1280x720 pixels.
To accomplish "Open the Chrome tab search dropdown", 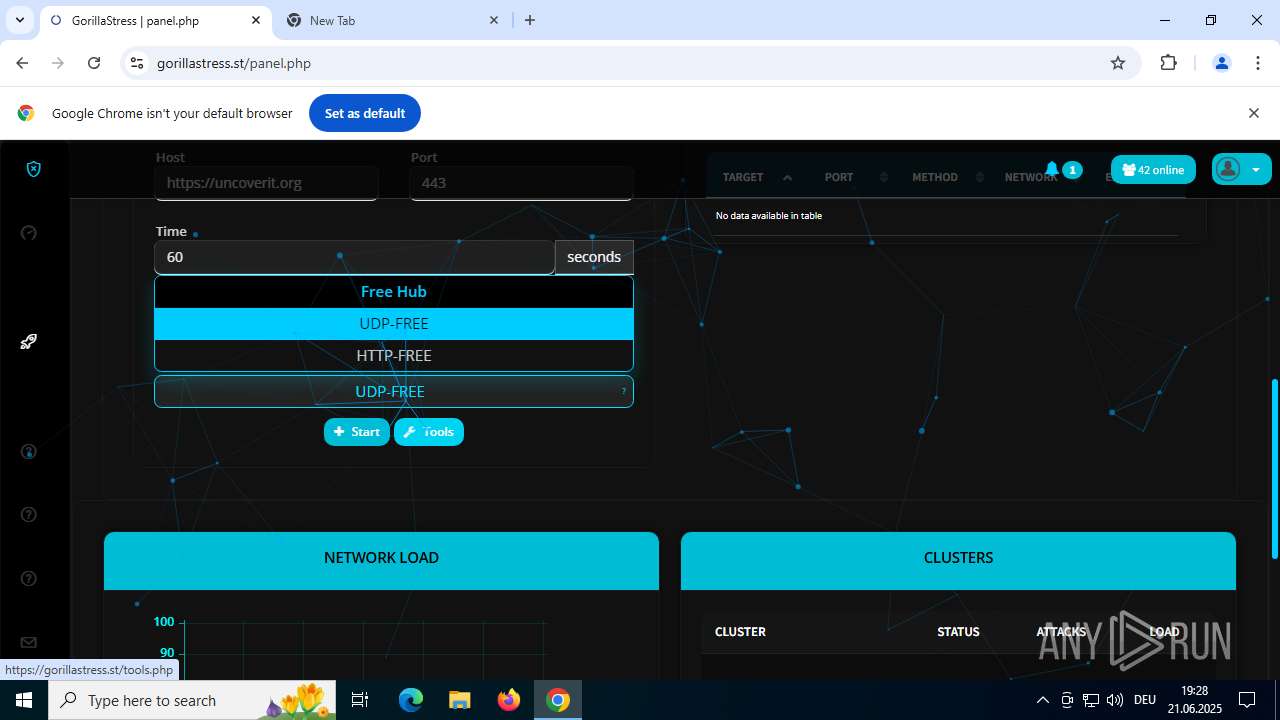I will tap(19, 20).
